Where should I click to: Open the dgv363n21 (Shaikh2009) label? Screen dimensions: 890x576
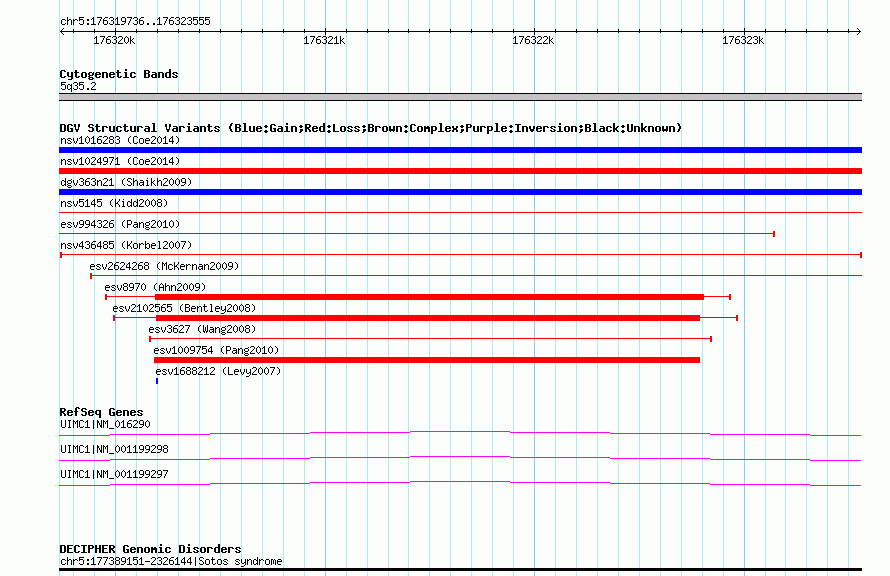point(126,182)
